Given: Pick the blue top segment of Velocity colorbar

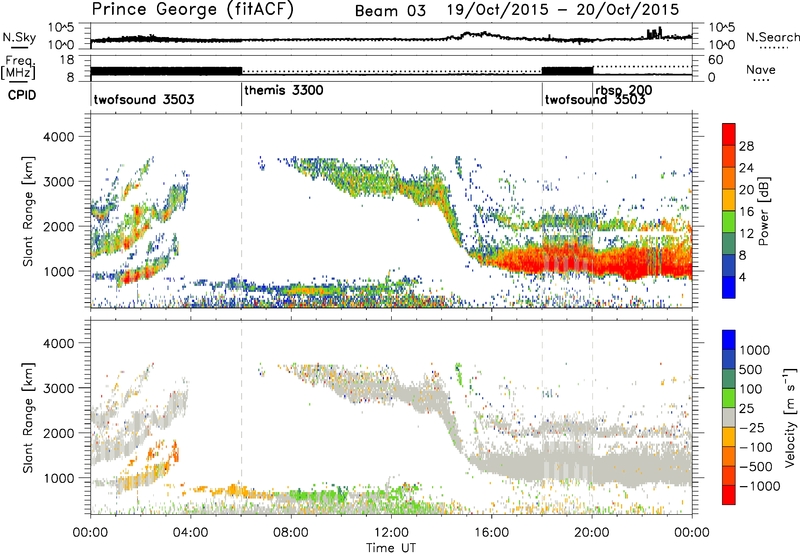Looking at the screenshot, I should tap(729, 340).
